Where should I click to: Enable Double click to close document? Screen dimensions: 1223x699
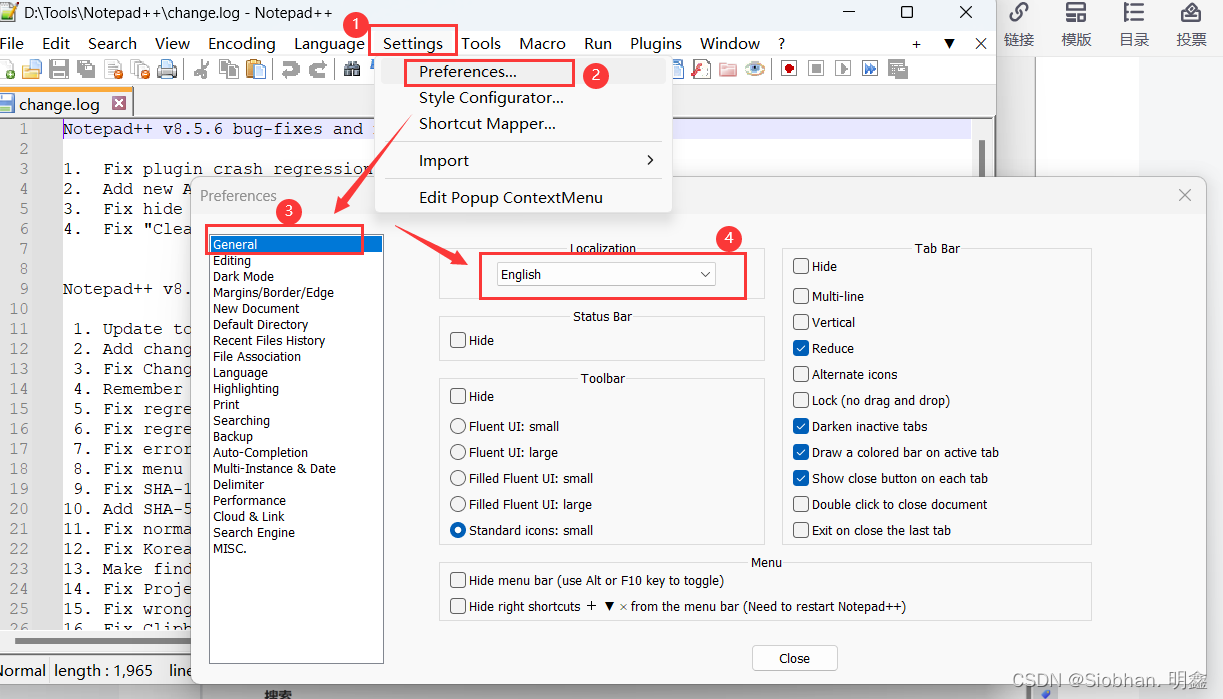pos(801,504)
